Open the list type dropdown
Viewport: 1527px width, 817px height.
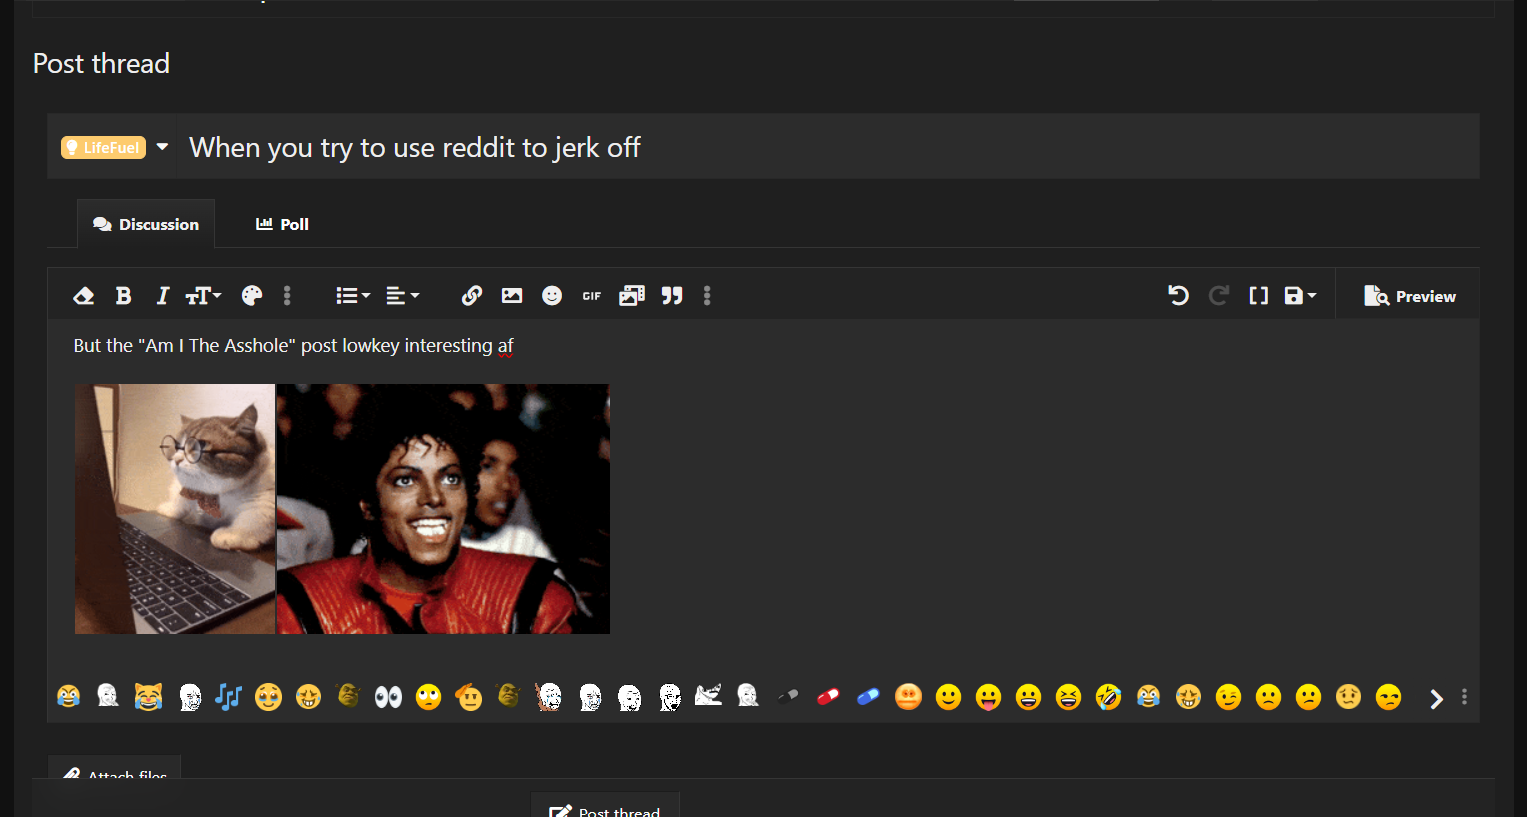pos(353,296)
